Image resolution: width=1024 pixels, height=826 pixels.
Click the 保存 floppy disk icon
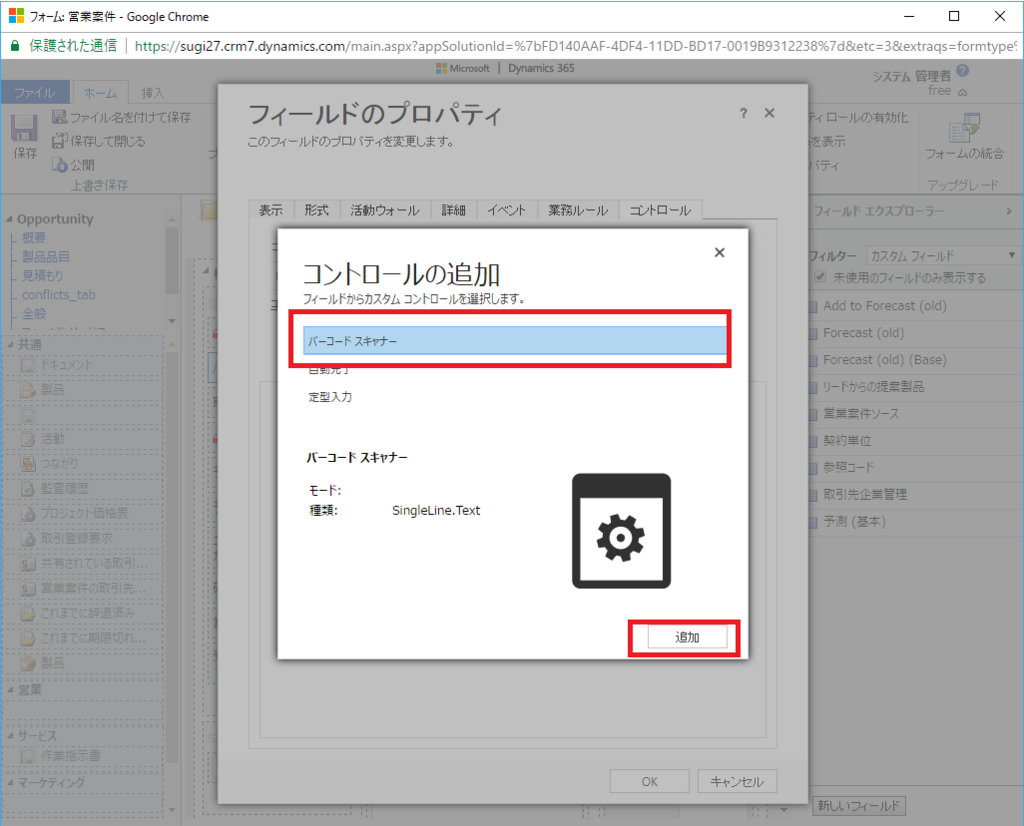24,127
